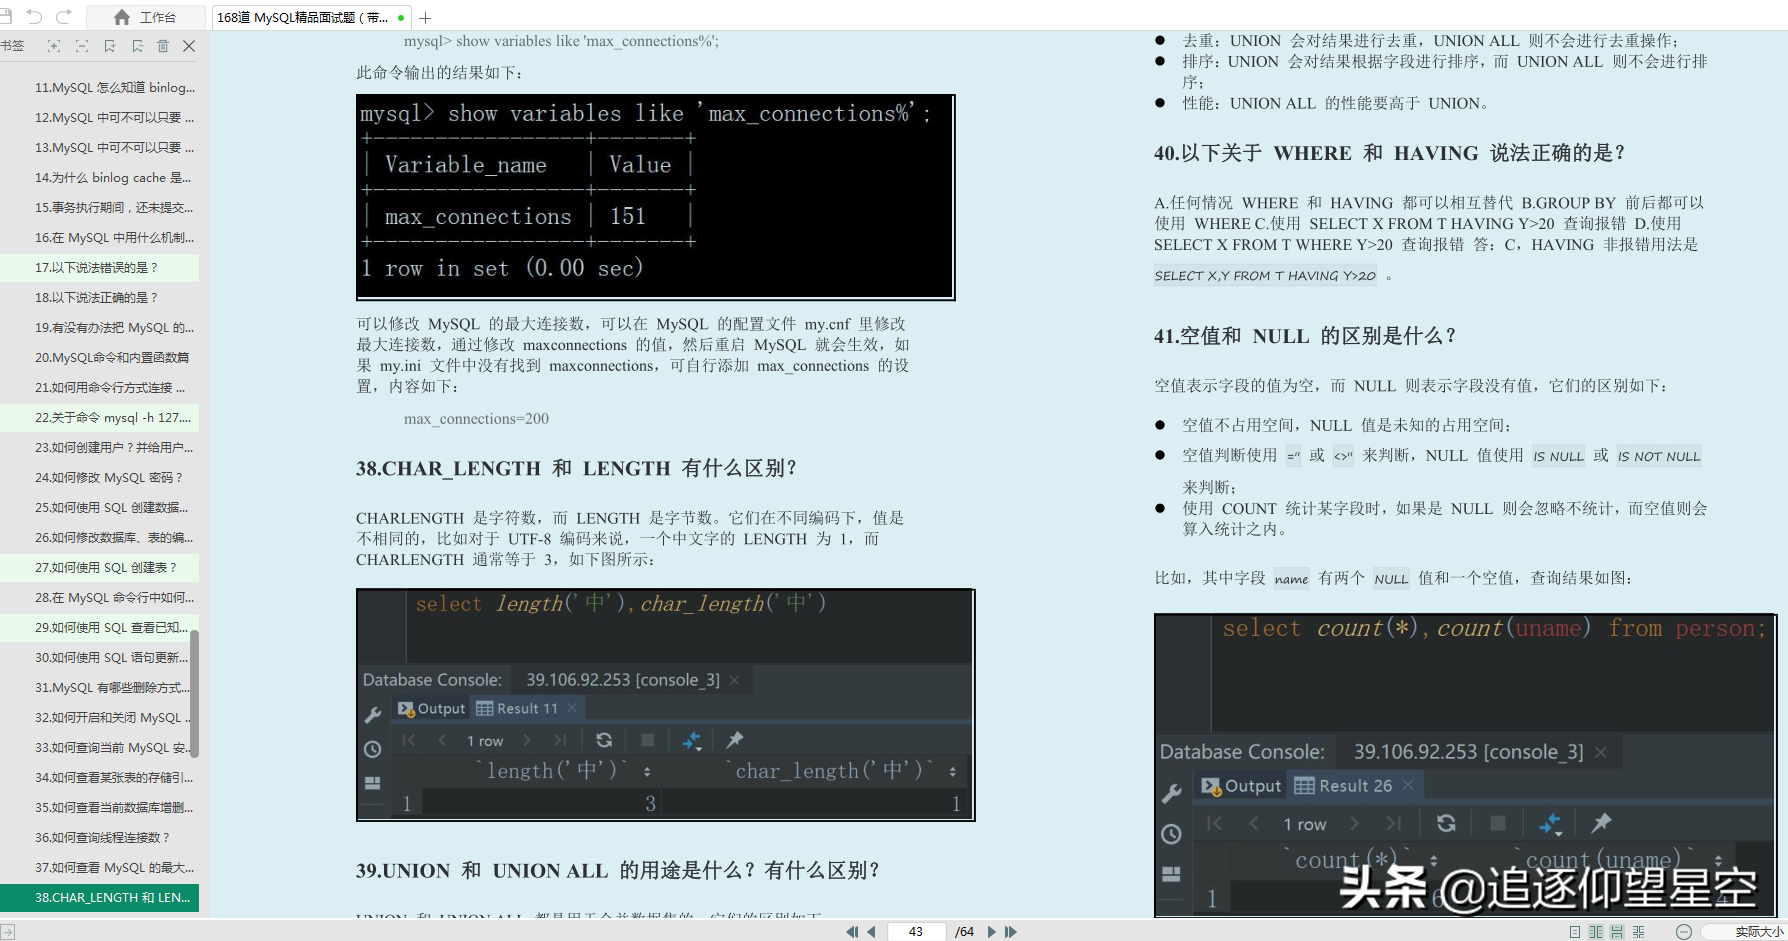This screenshot has width=1788, height=941.
Task: Zoom out with the minus button
Action: pyautogui.click(x=1684, y=932)
